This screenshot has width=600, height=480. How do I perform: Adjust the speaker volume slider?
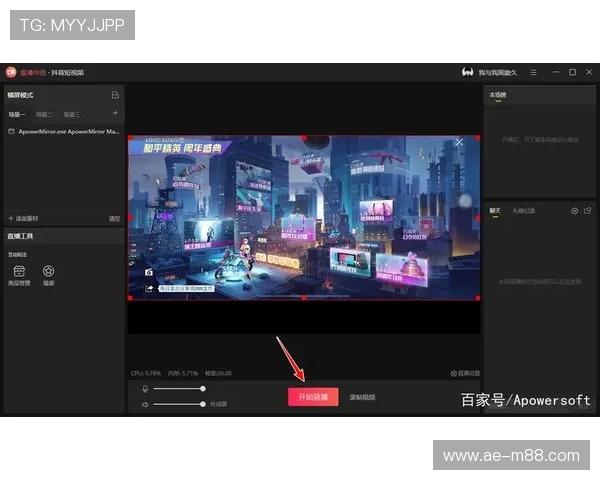click(179, 404)
